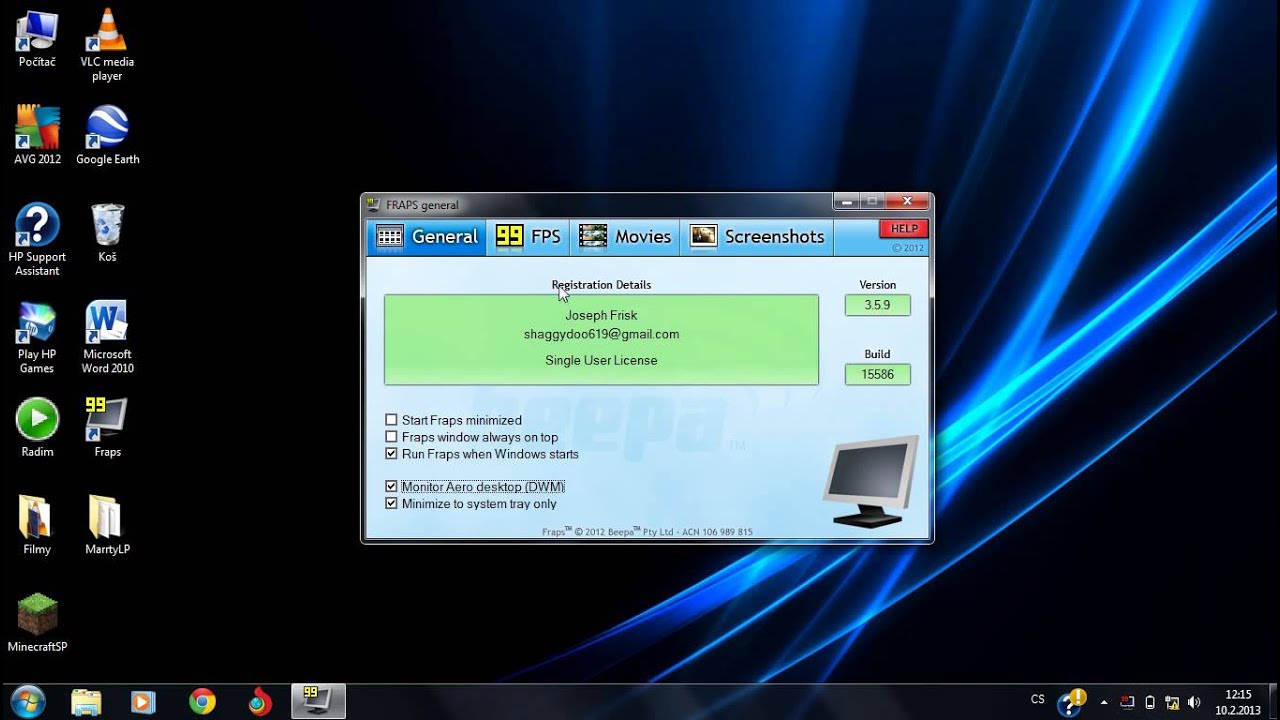Click the Filmy folder icon

pyautogui.click(x=37, y=525)
